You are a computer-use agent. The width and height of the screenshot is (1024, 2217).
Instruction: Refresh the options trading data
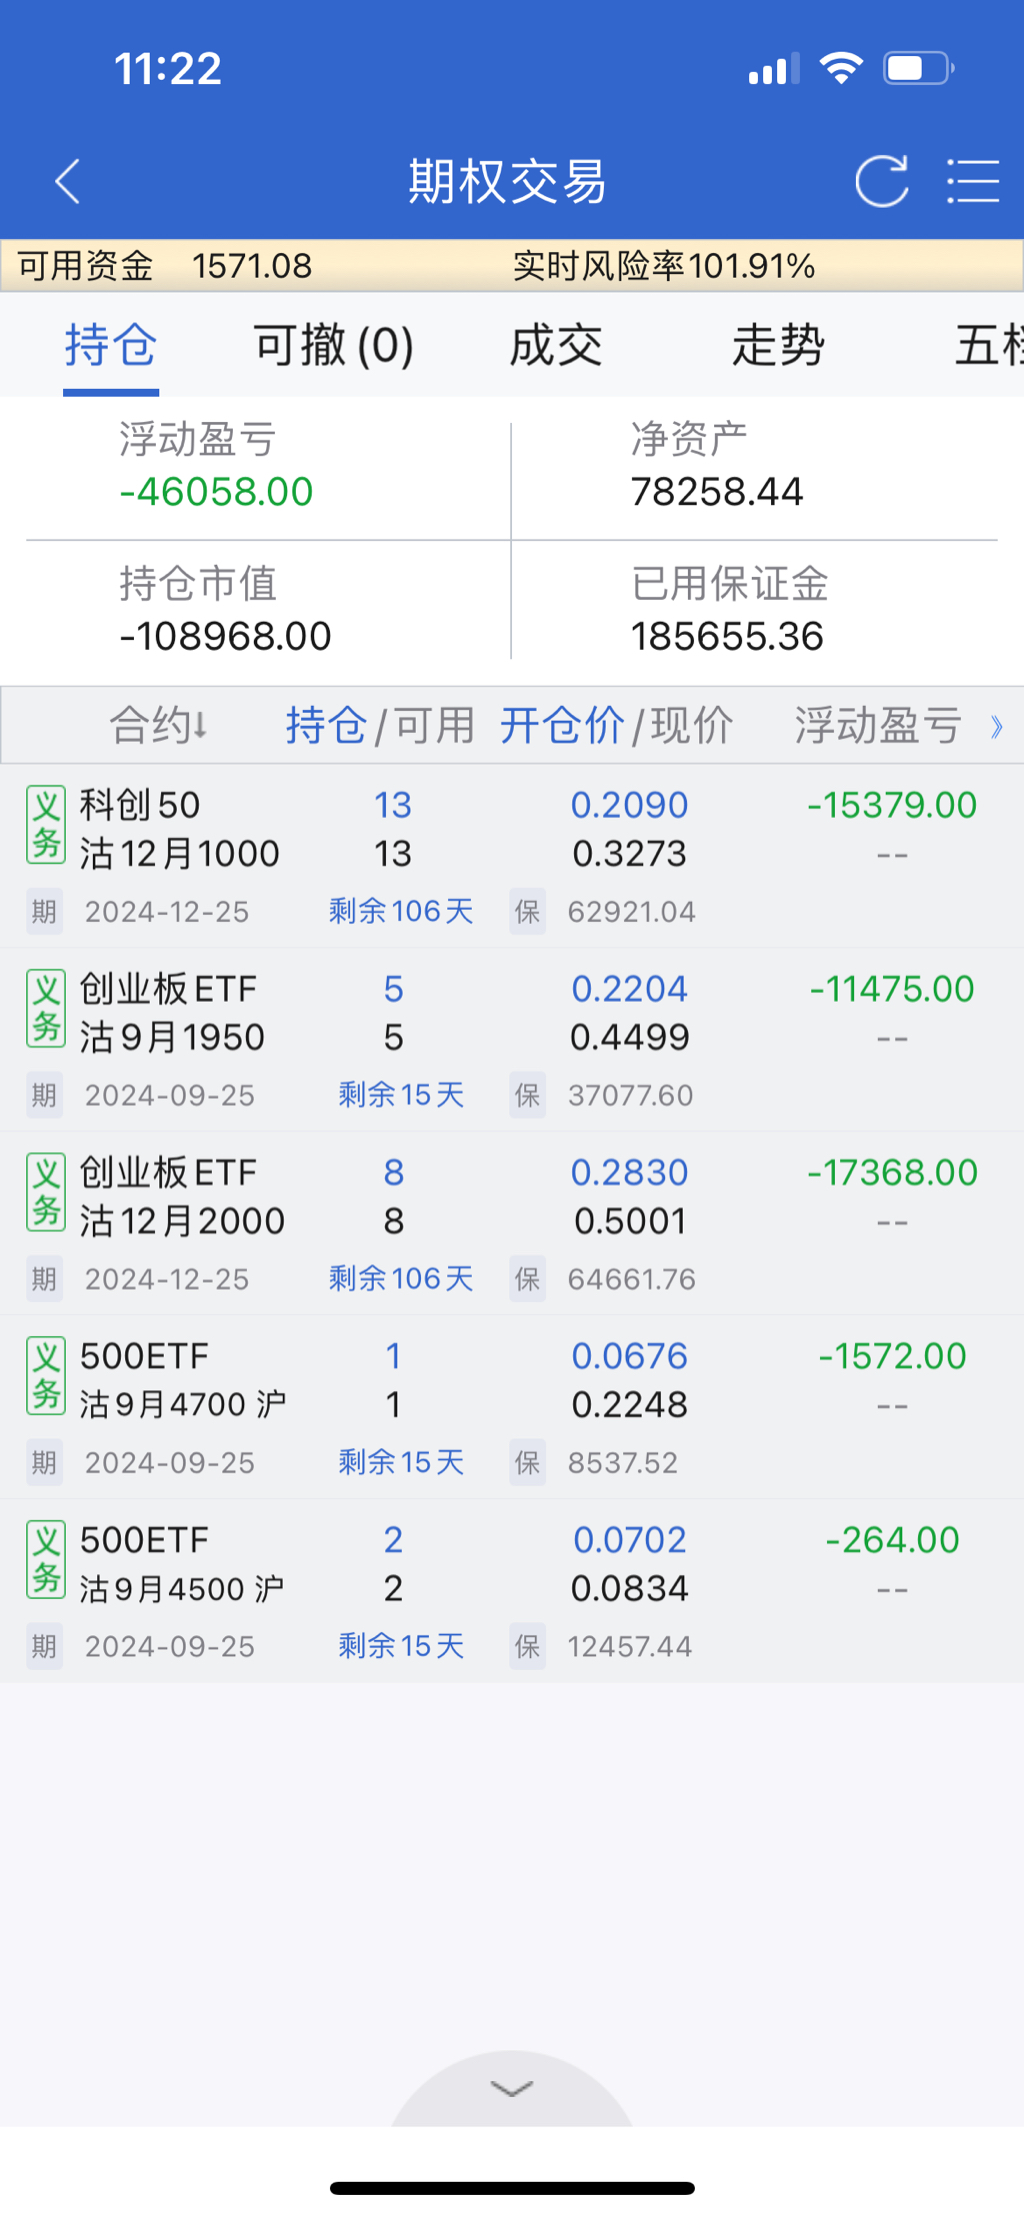pos(881,182)
